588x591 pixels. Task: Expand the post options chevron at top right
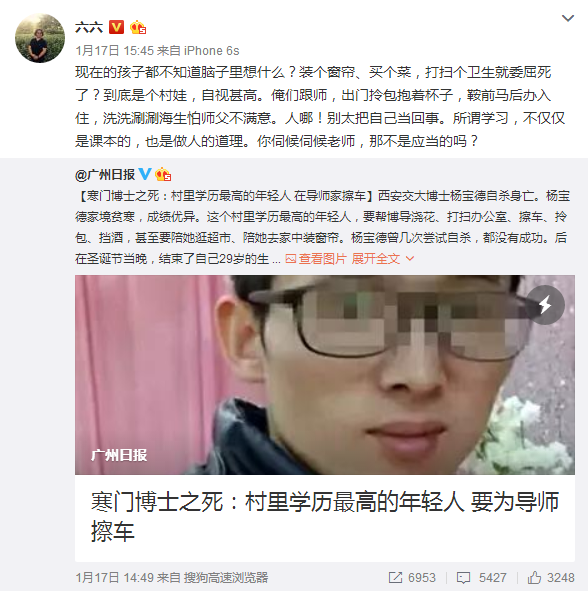[568, 18]
